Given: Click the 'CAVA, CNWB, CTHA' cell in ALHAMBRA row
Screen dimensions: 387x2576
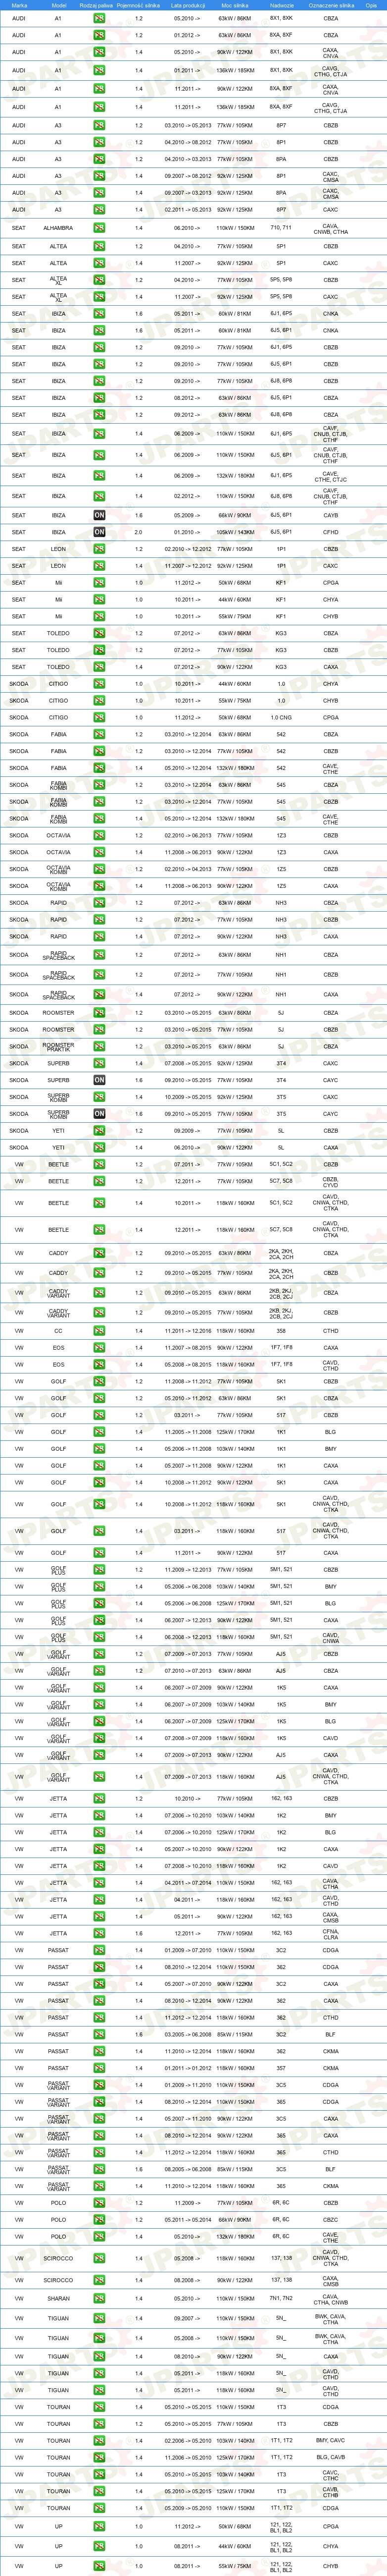Looking at the screenshot, I should 331,229.
